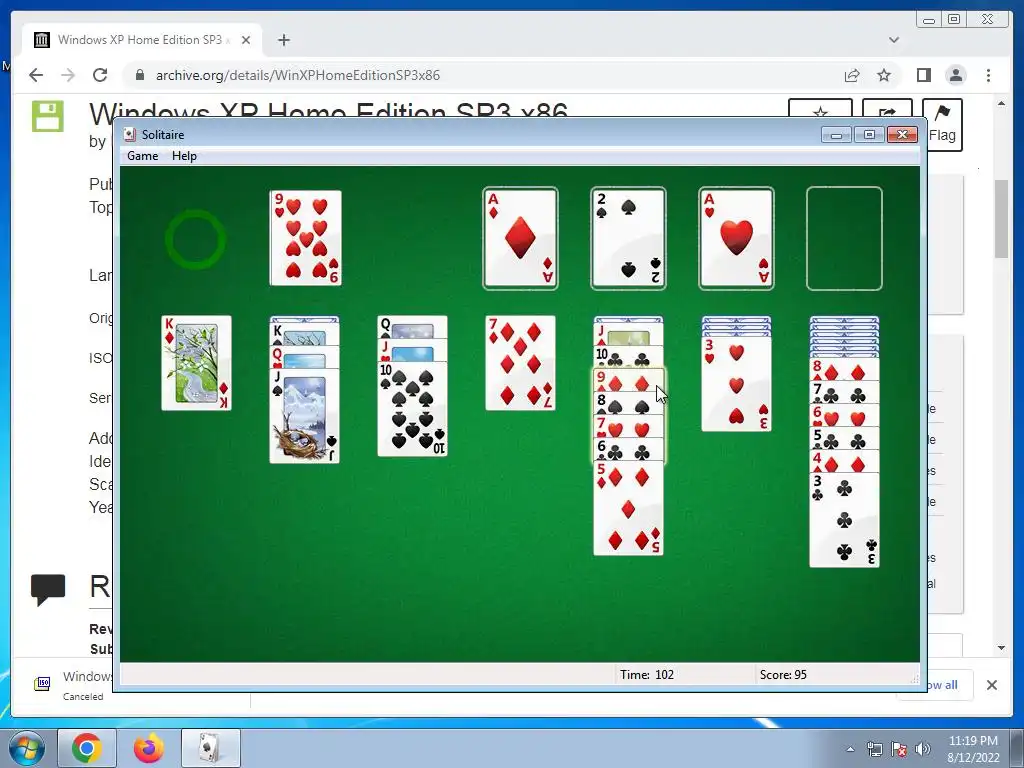Select the 7 of diamonds tableau card
1024x768 pixels.
click(520, 363)
